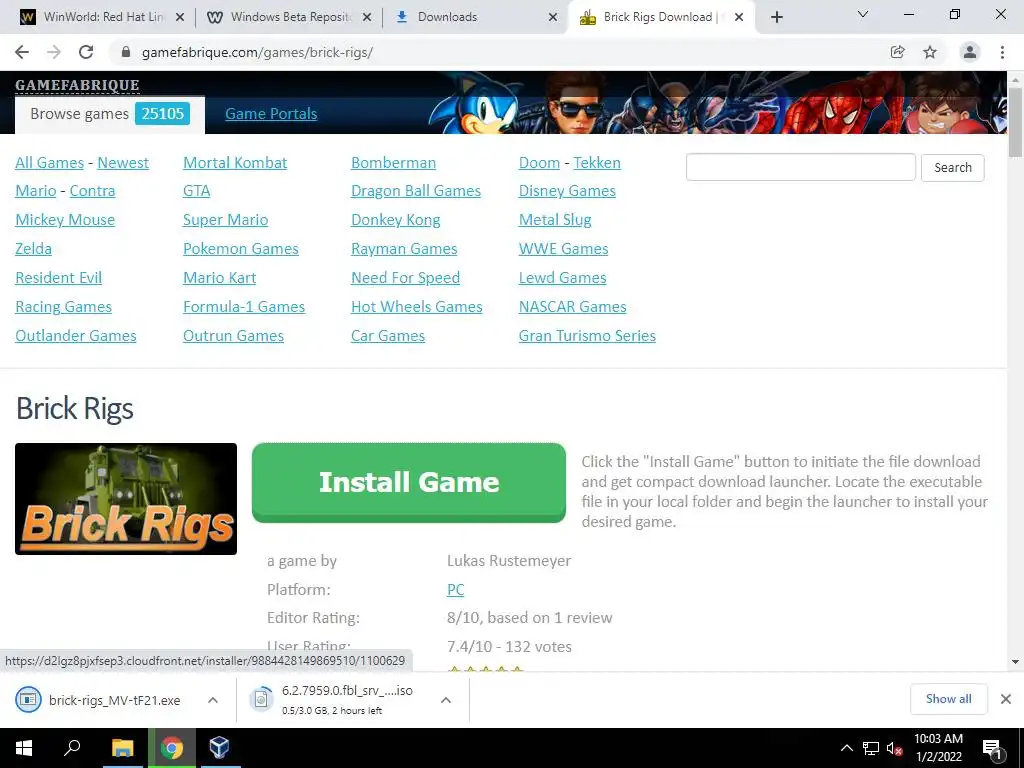Open the Game Portals tab
Image resolution: width=1024 pixels, height=768 pixels.
click(271, 114)
